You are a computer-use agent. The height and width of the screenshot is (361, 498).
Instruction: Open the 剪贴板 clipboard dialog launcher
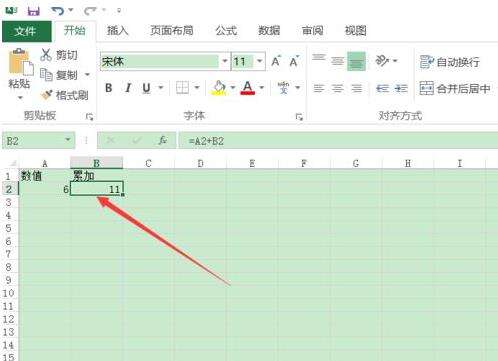click(x=89, y=116)
